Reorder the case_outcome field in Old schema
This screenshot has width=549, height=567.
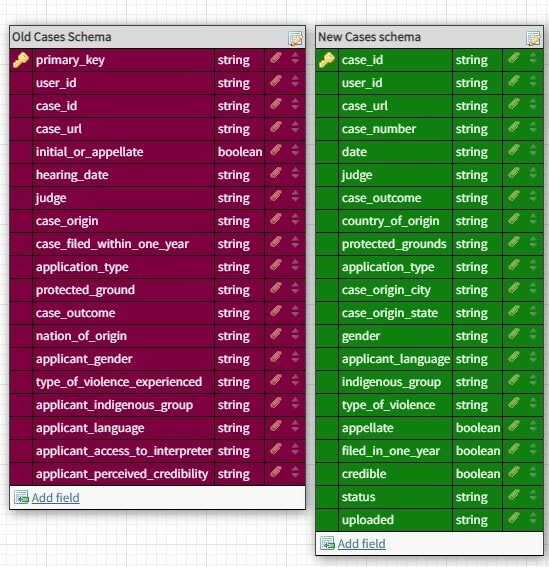click(x=295, y=311)
